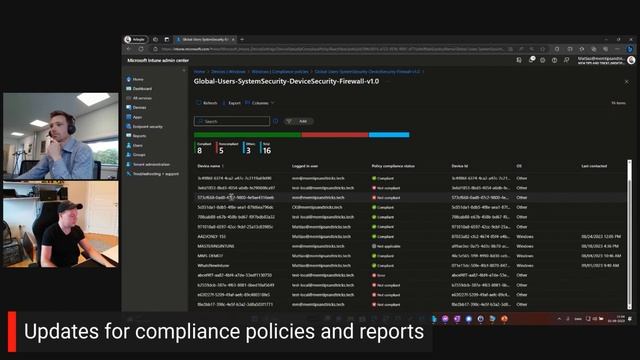Focus the Search input field

[232, 121]
